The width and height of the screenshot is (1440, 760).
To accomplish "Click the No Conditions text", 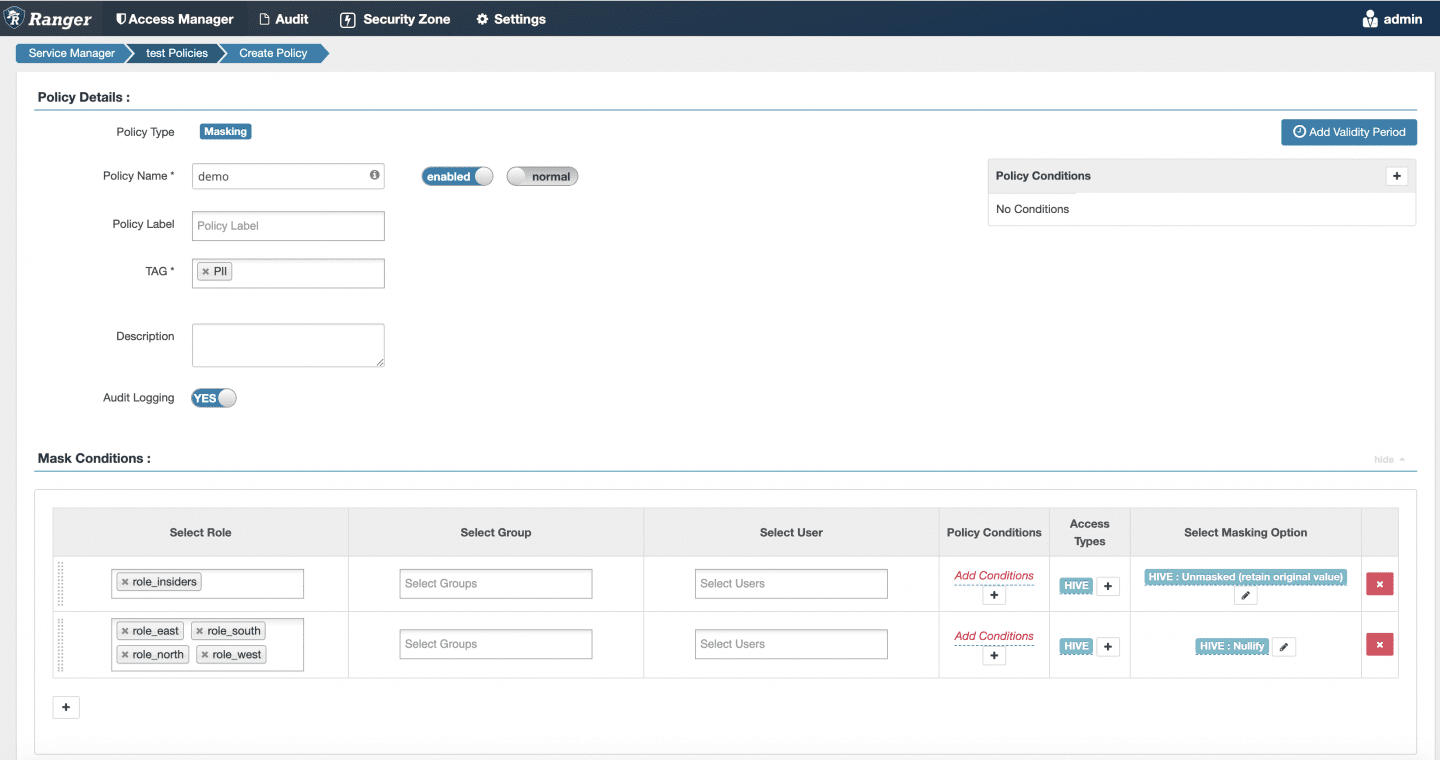I will (1032, 209).
